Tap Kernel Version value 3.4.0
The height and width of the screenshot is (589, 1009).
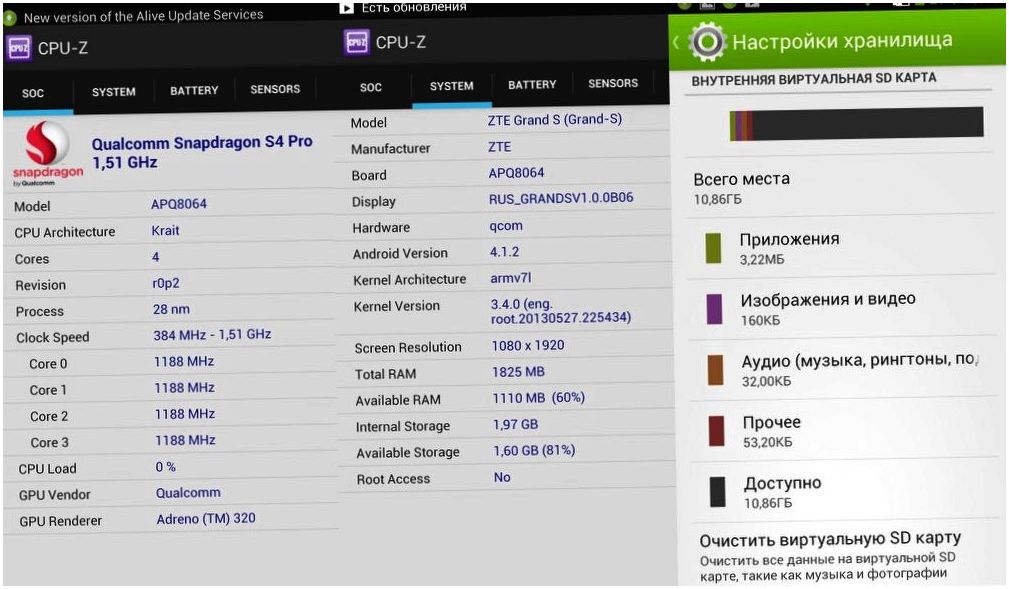point(561,311)
